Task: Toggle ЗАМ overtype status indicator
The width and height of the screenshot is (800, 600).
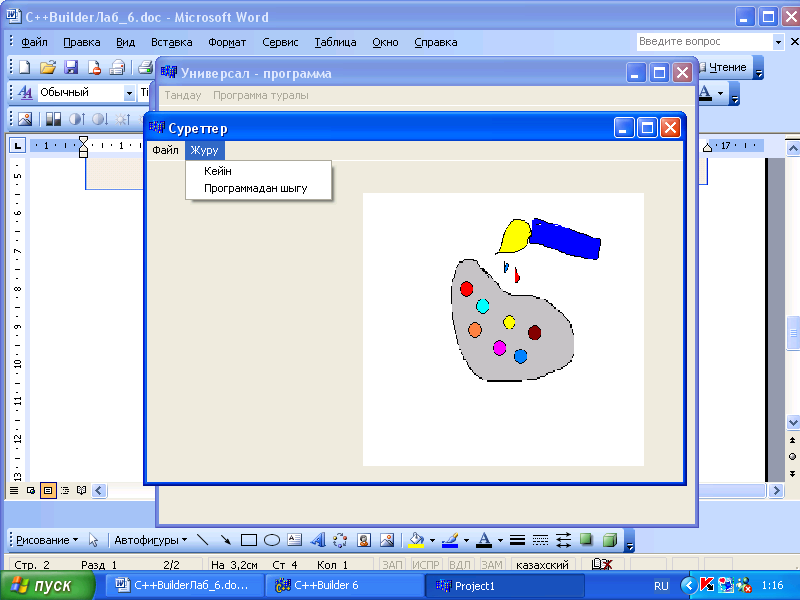Action: point(491,564)
